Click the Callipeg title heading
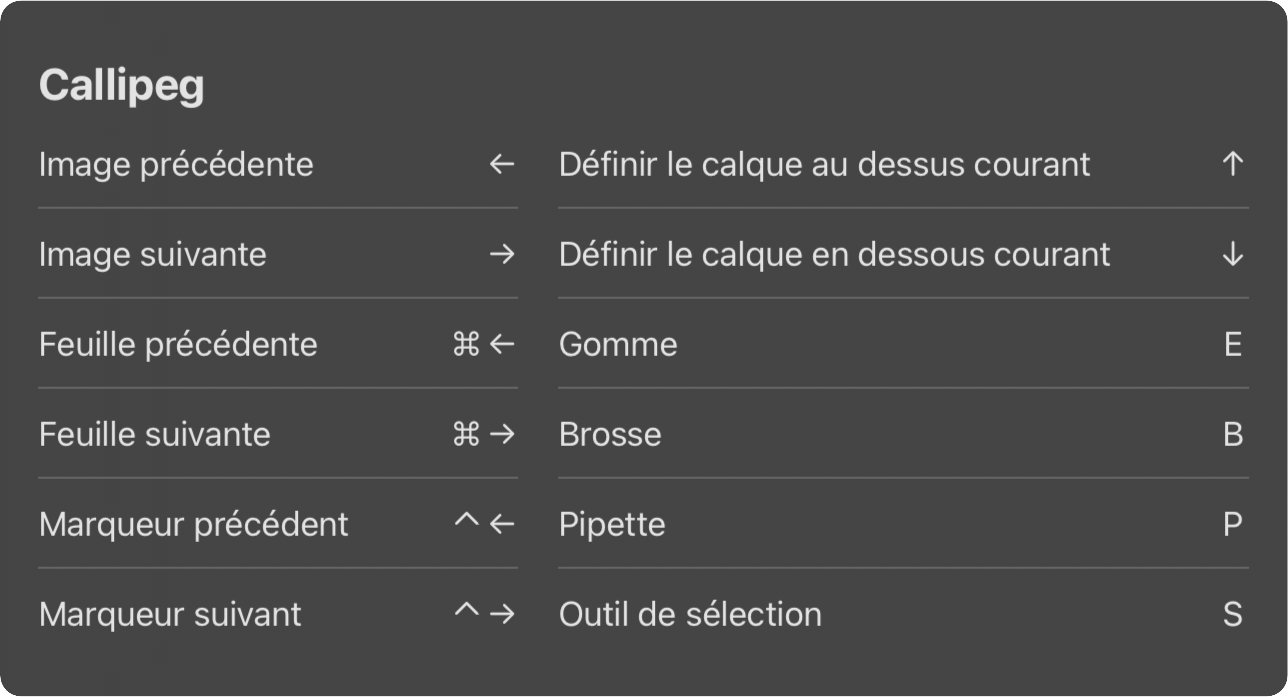Screen dimensions: 1288x697 tap(122, 84)
